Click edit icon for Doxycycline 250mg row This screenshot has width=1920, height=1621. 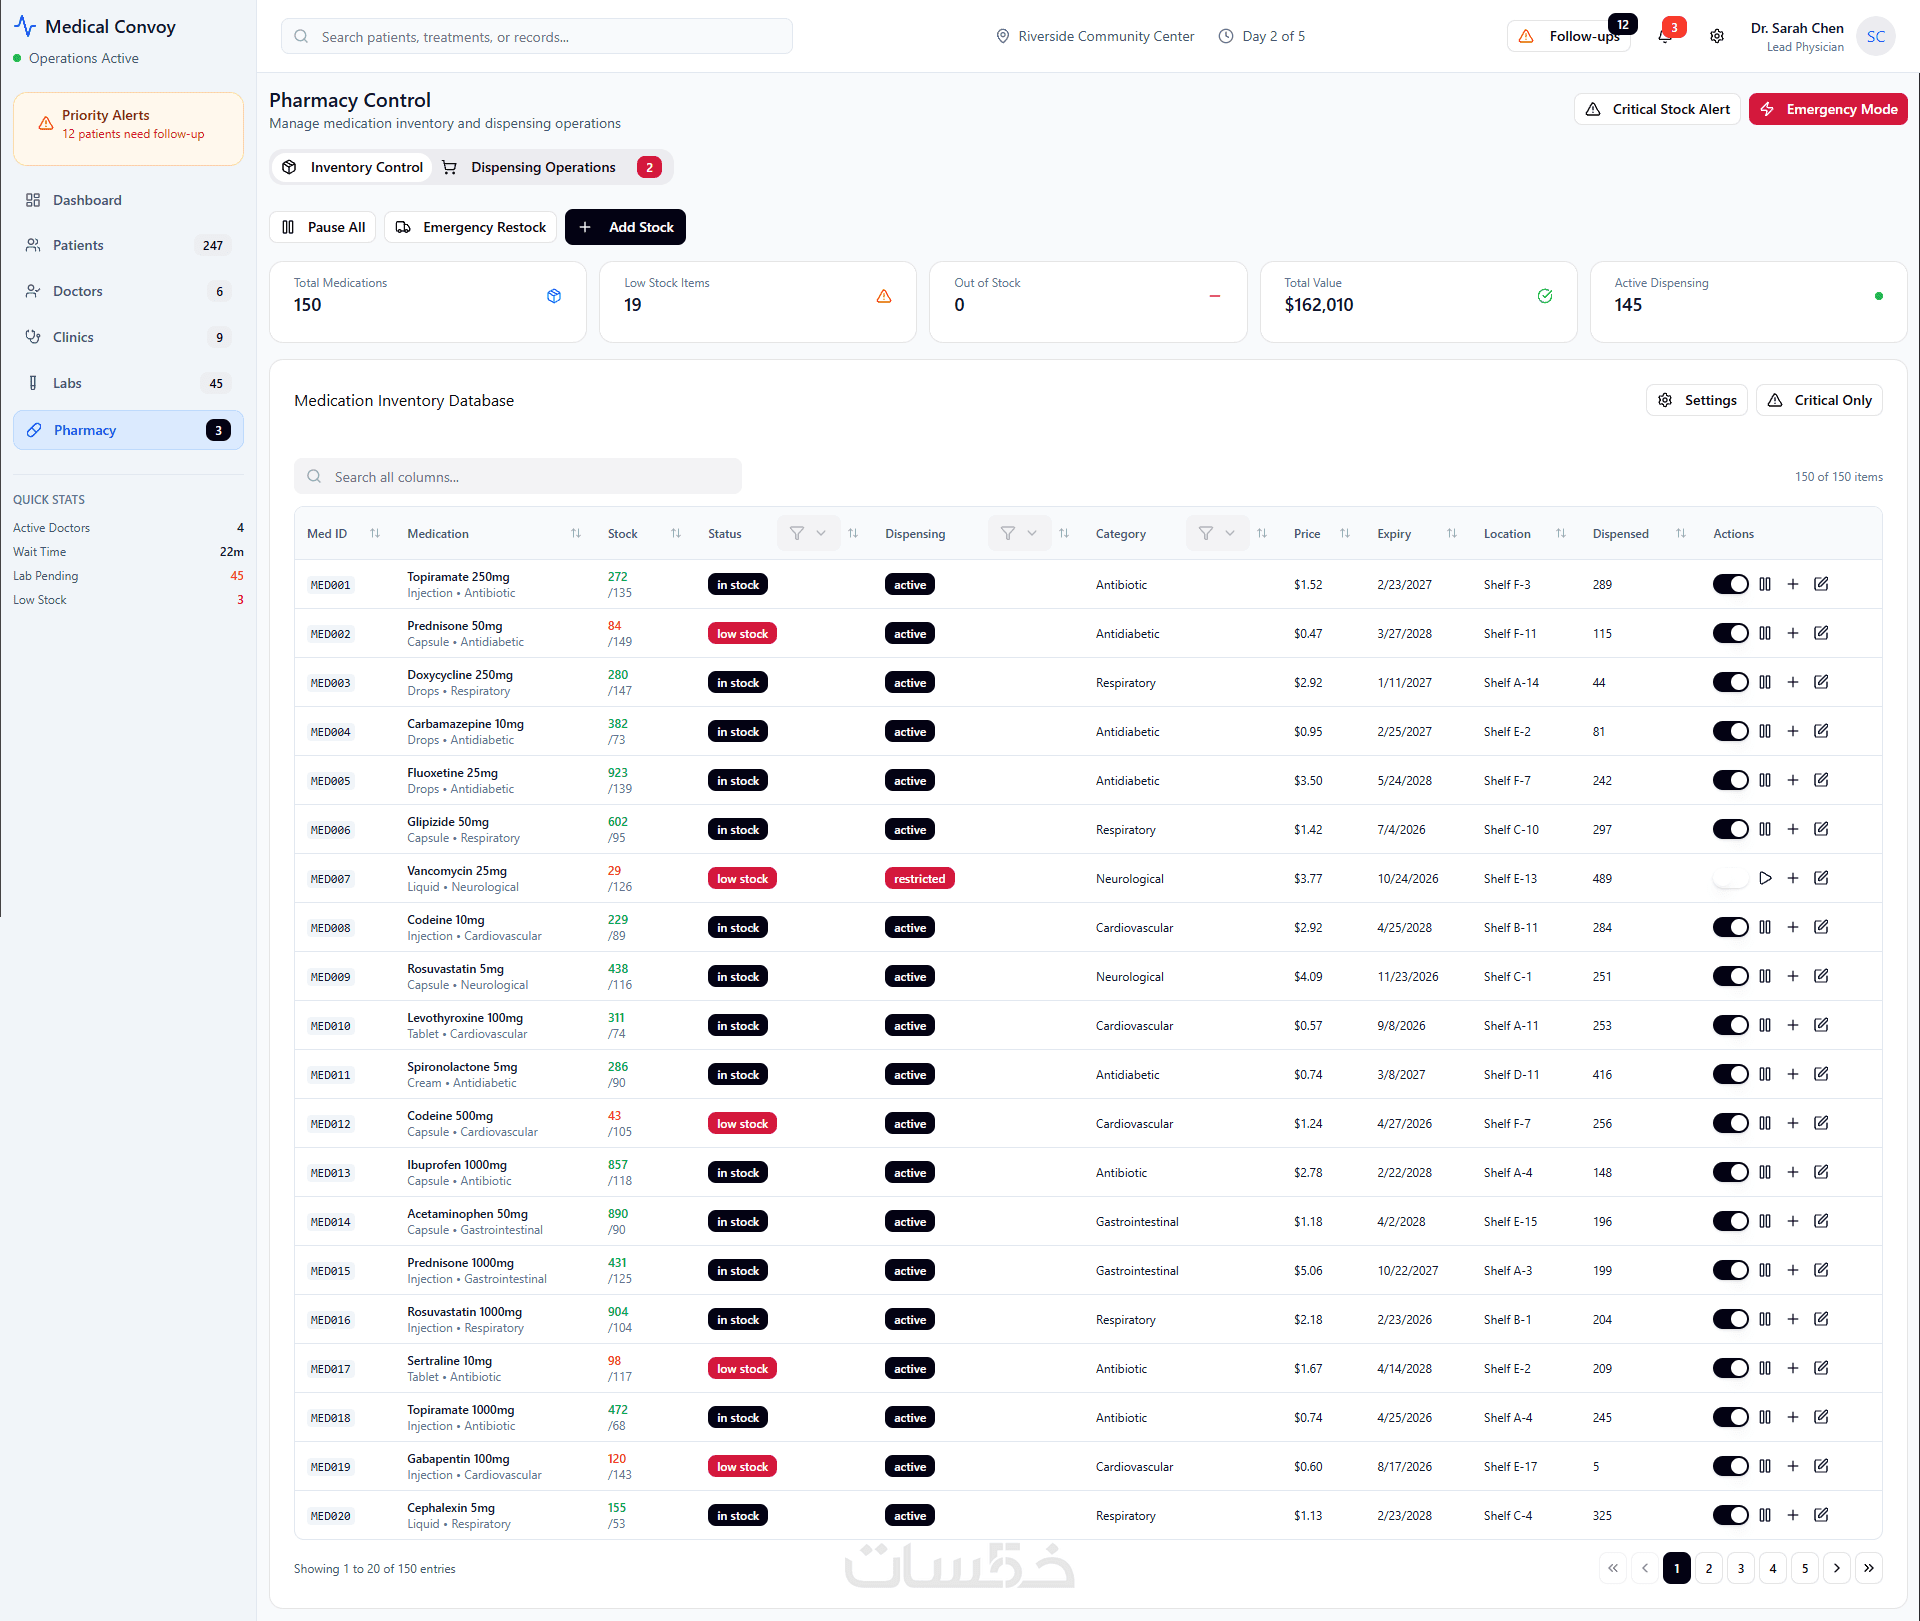pos(1821,683)
